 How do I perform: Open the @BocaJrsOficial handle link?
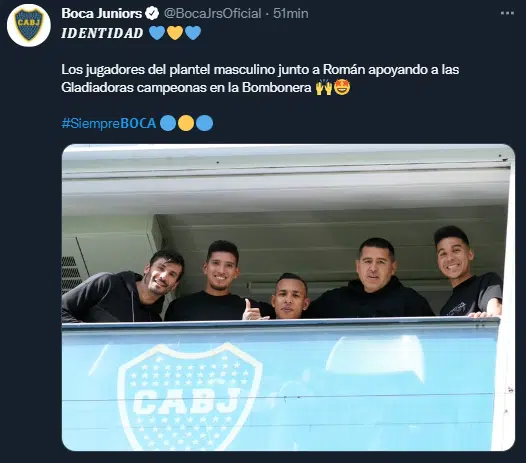[212, 13]
